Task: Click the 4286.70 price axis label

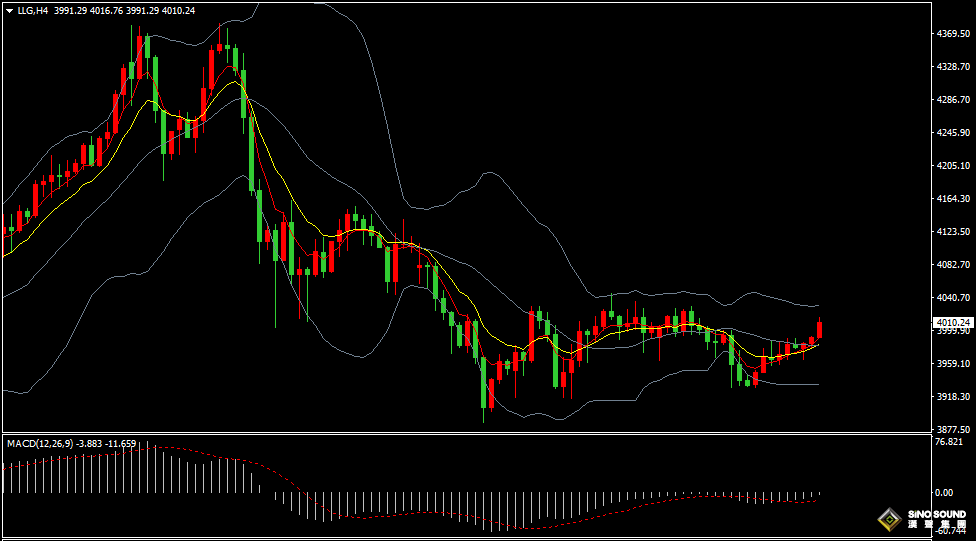Action: tap(951, 100)
